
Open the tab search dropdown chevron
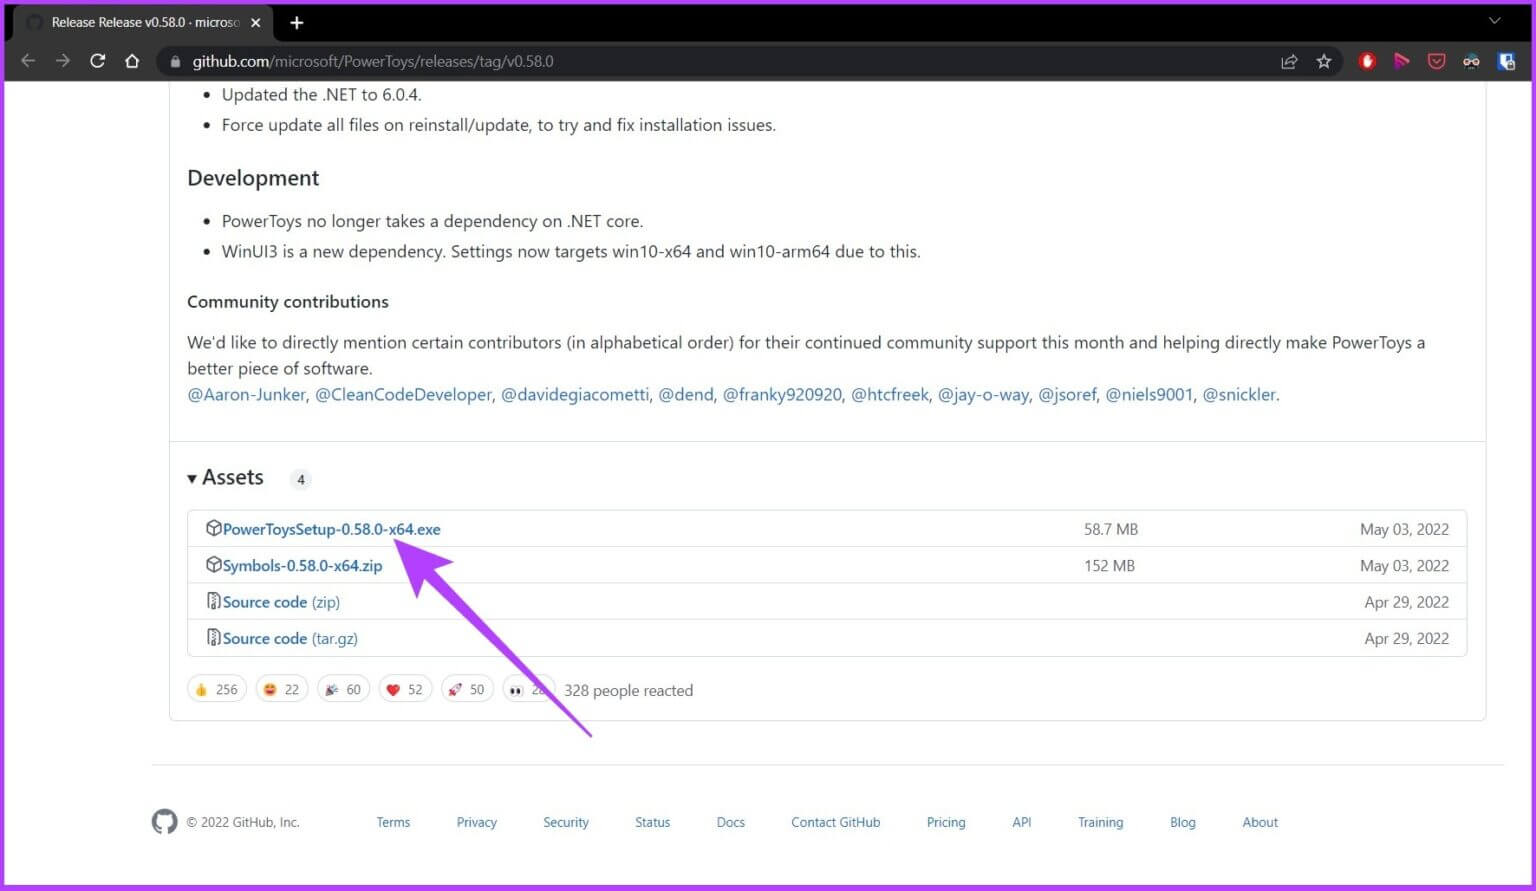[1495, 21]
